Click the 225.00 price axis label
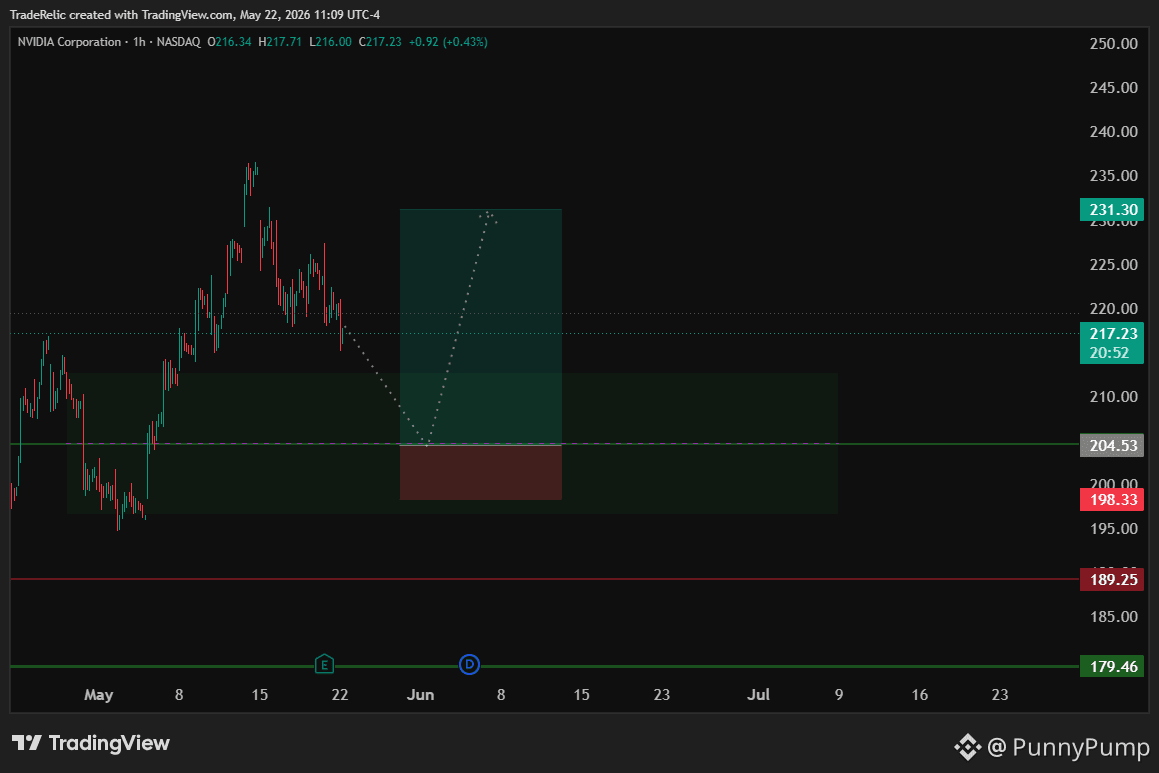This screenshot has width=1159, height=773. (x=1113, y=265)
